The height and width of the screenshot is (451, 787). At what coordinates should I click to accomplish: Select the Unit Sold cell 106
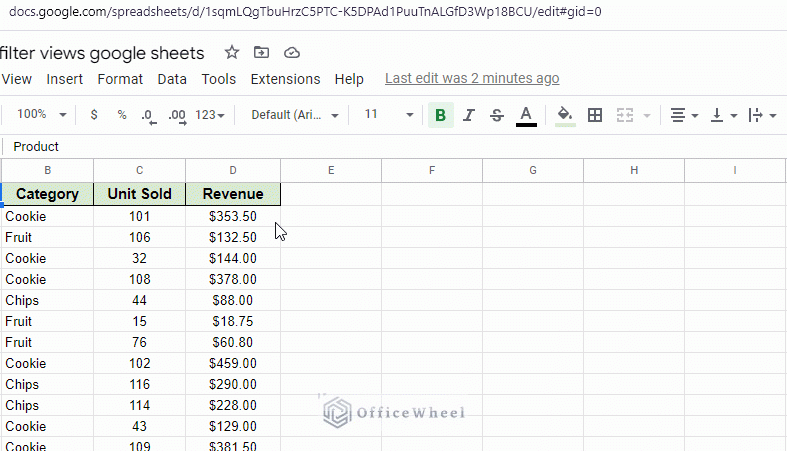[140, 237]
